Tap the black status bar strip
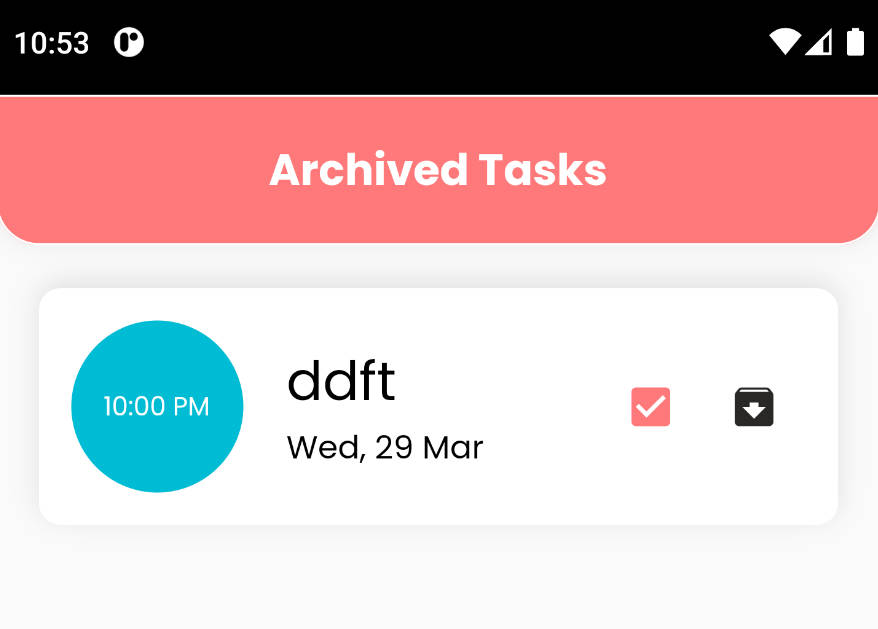878x629 pixels. pos(439,48)
